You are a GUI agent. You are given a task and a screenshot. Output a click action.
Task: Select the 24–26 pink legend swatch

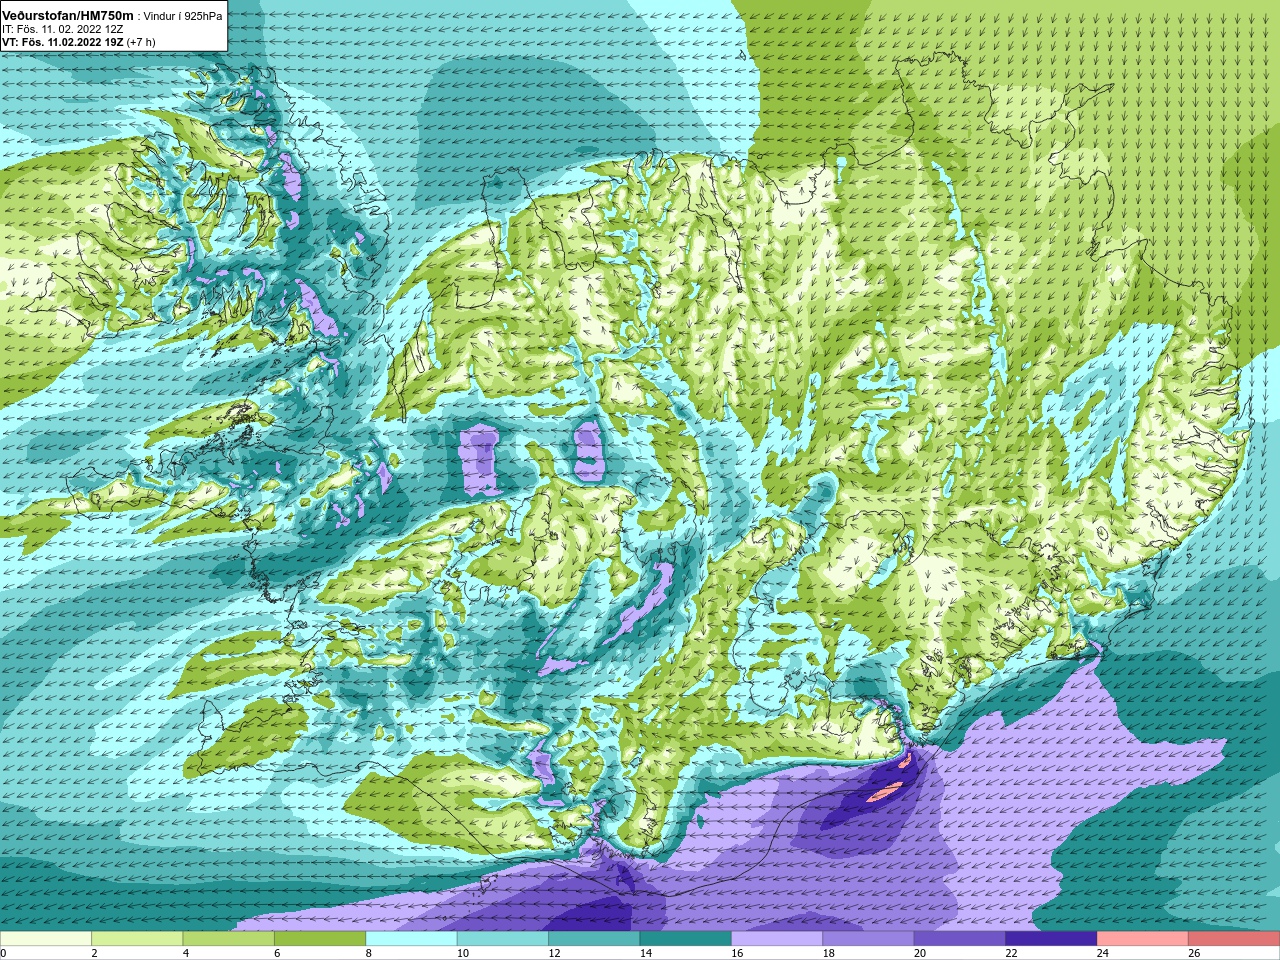pyautogui.click(x=1143, y=939)
